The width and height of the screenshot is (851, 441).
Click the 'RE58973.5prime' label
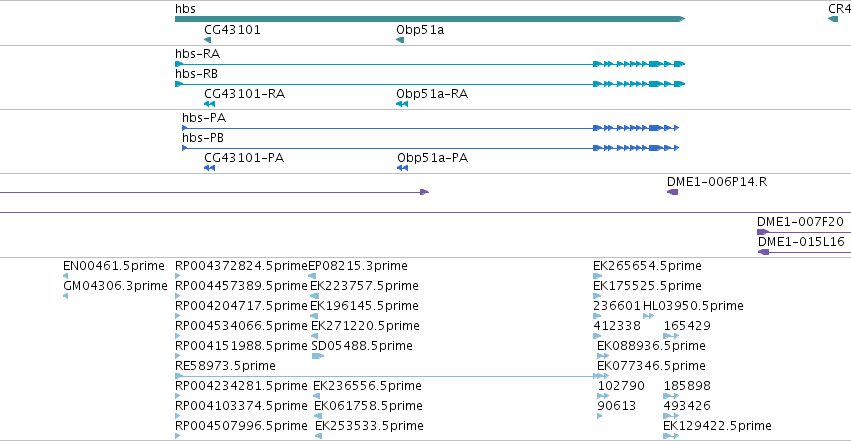point(225,366)
